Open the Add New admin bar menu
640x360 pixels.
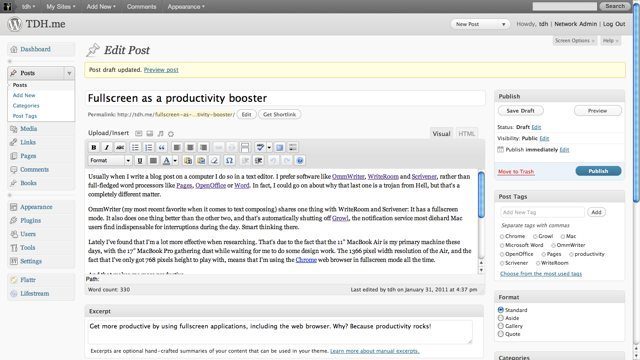pos(101,7)
